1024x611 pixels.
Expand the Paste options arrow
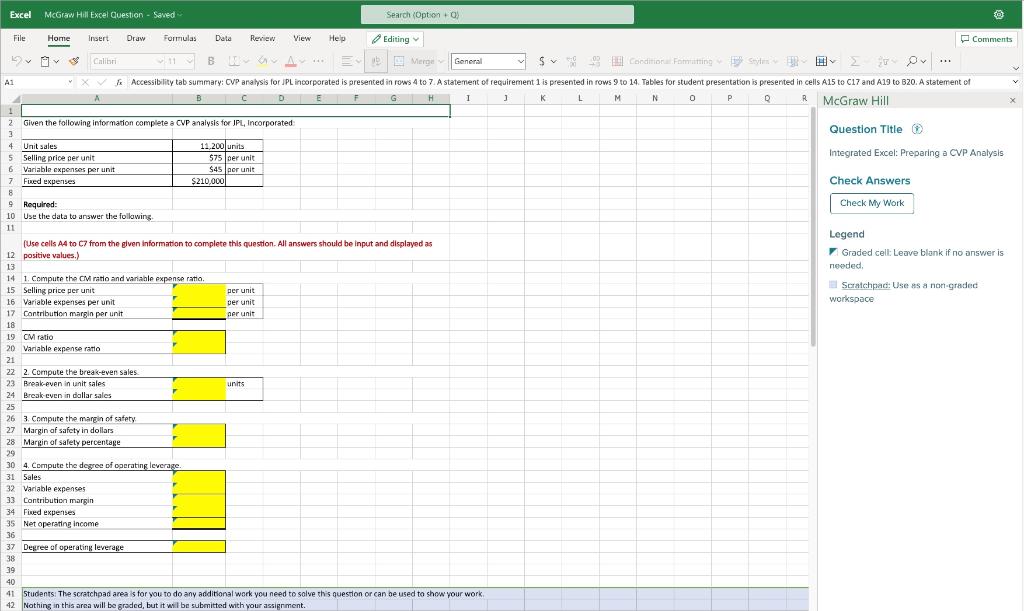click(57, 61)
